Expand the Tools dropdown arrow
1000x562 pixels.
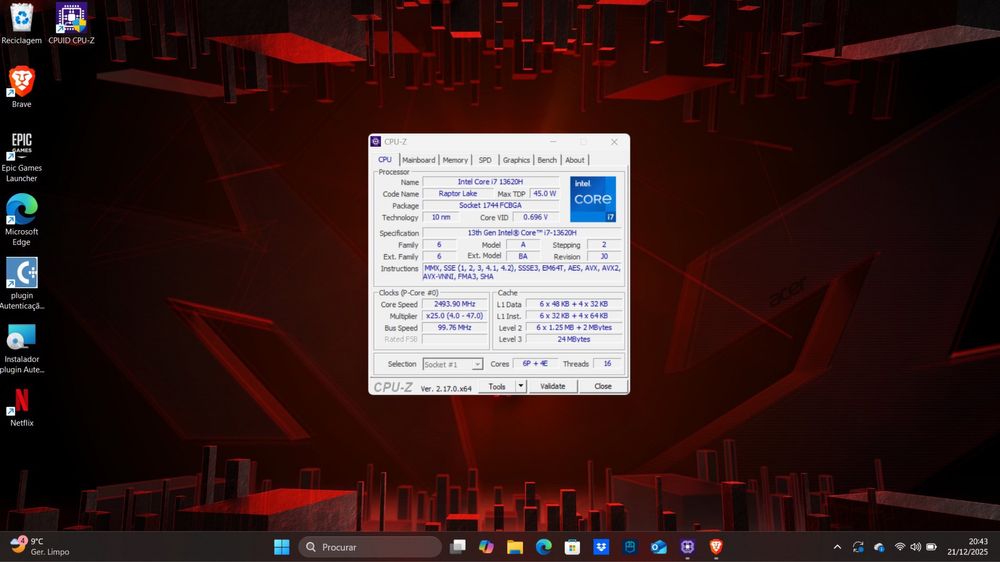[521, 387]
